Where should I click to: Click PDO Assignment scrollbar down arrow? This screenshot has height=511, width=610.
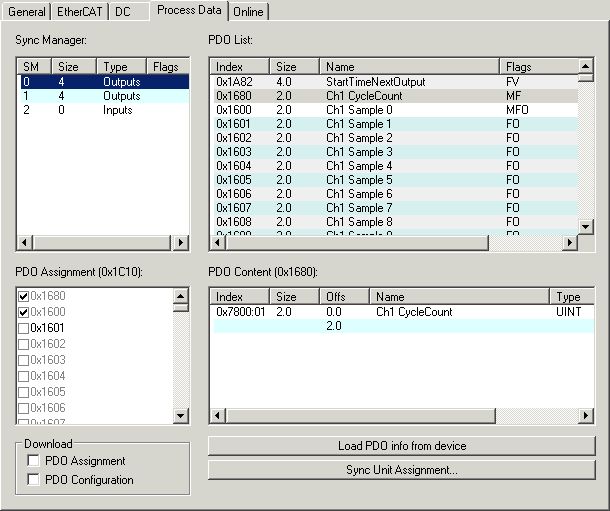[x=181, y=416]
